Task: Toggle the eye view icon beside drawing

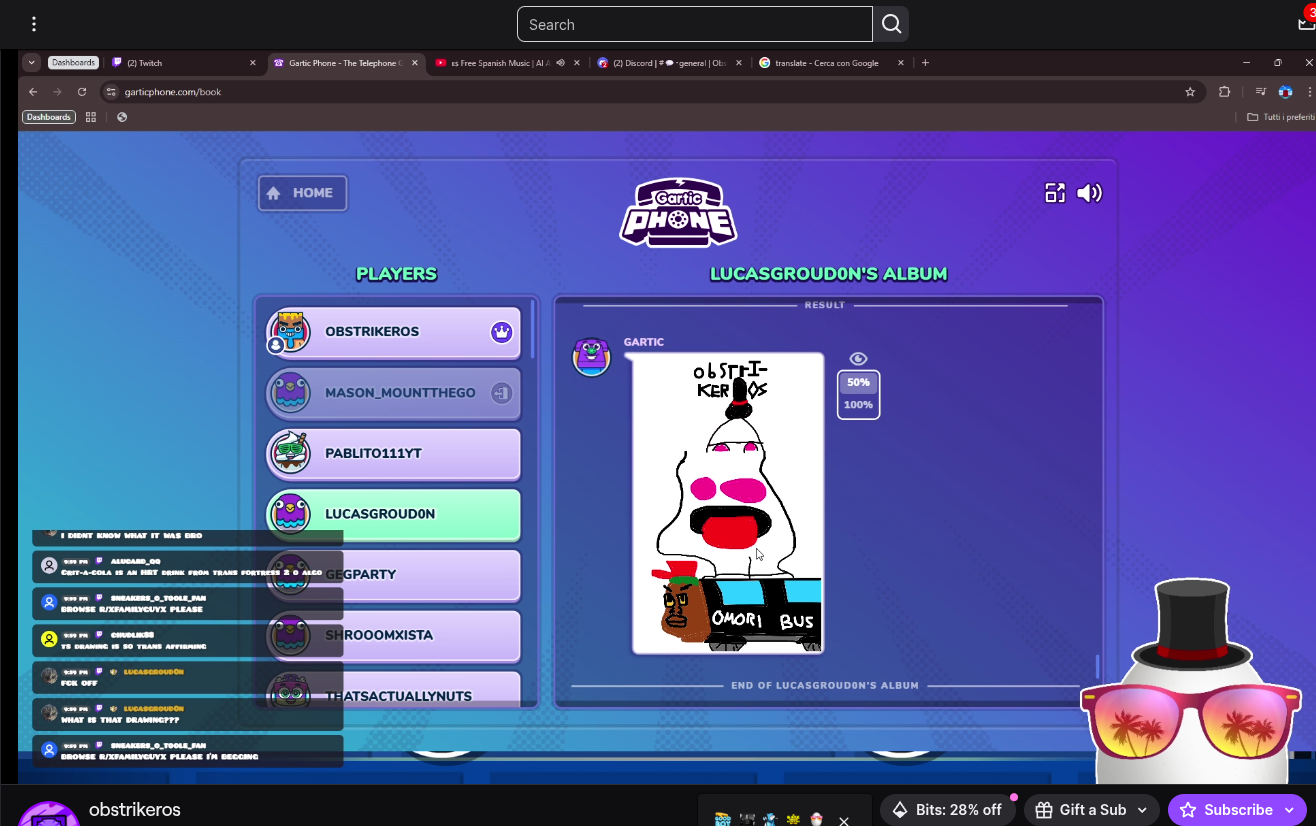Action: (858, 359)
